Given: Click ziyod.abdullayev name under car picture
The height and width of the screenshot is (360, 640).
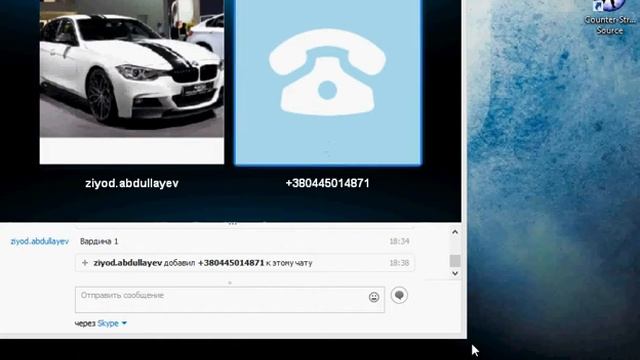Looking at the screenshot, I should [132, 184].
